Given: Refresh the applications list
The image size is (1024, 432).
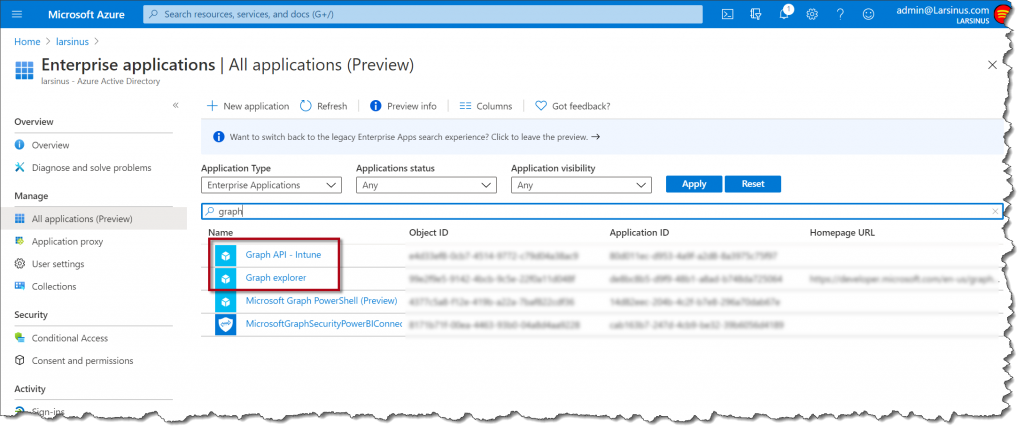Looking at the screenshot, I should coord(323,106).
